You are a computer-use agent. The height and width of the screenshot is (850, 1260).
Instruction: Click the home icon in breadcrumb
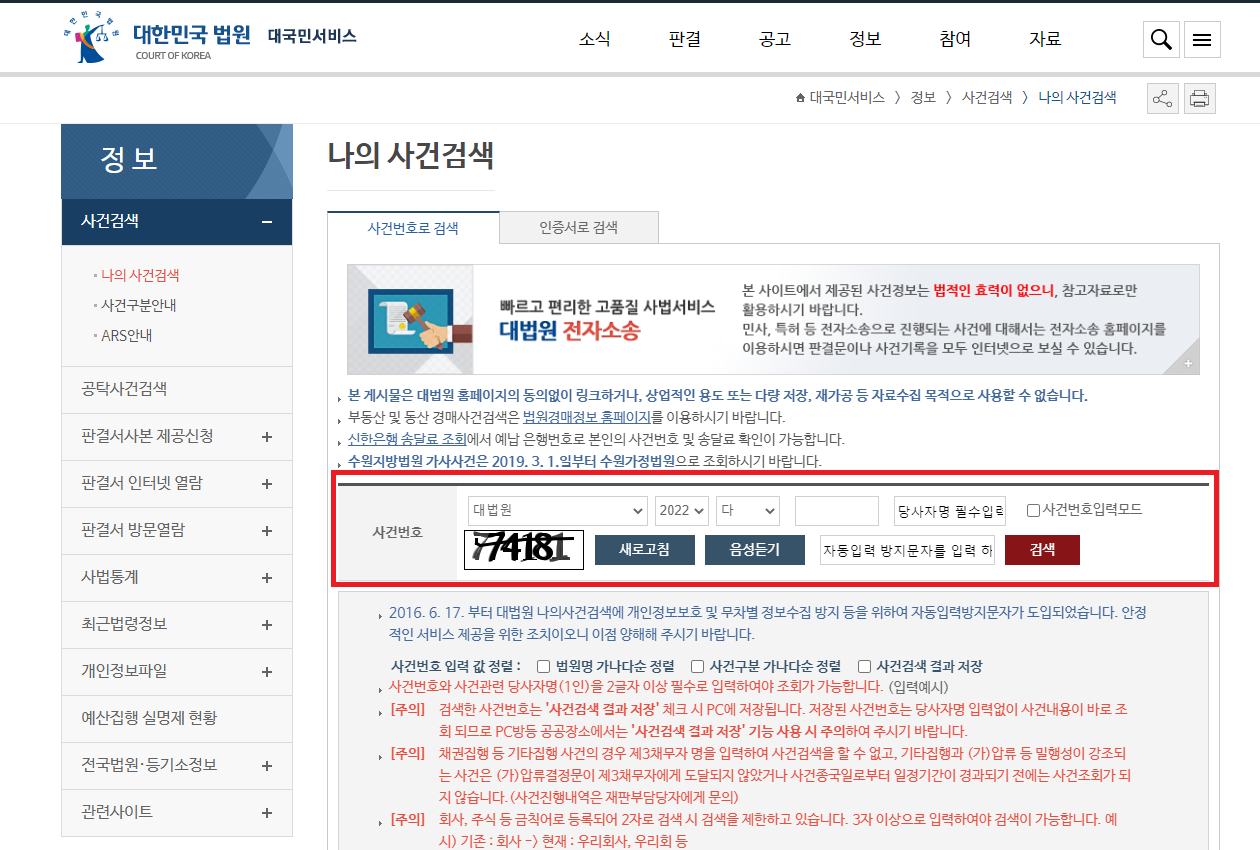(x=800, y=98)
